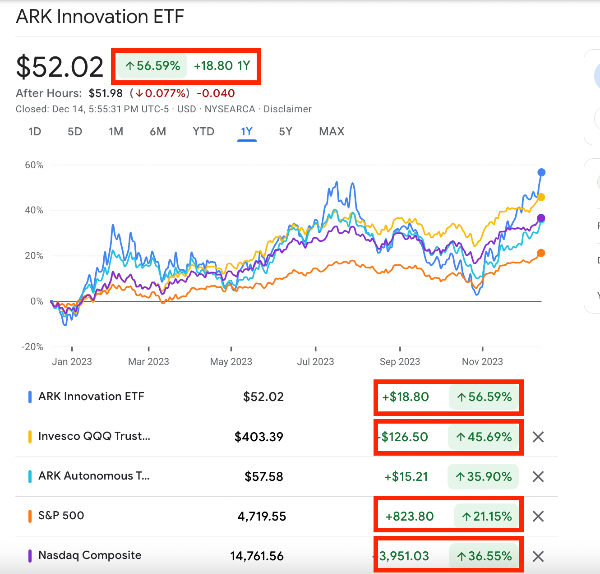Click blue color marker beside ARK Innovation ETF

click(x=30, y=397)
